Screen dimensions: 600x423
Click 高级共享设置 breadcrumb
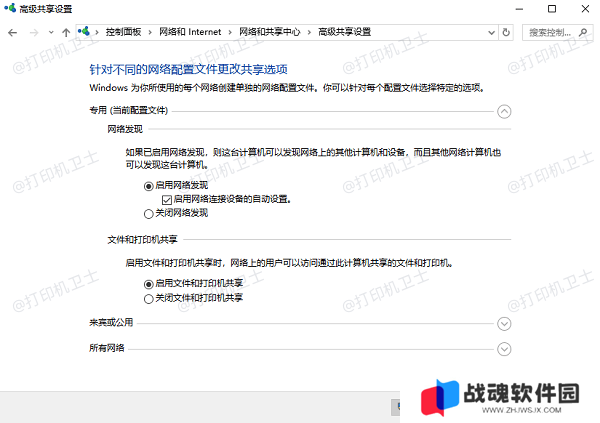pyautogui.click(x=344, y=32)
